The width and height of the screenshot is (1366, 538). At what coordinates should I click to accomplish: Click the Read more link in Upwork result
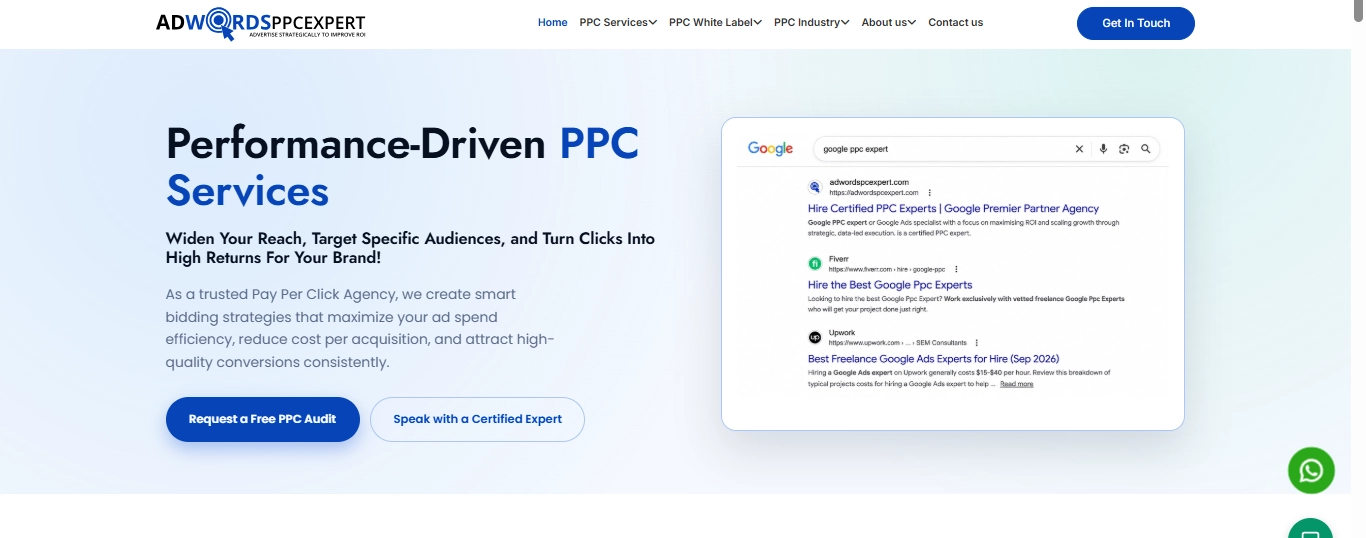click(1017, 384)
